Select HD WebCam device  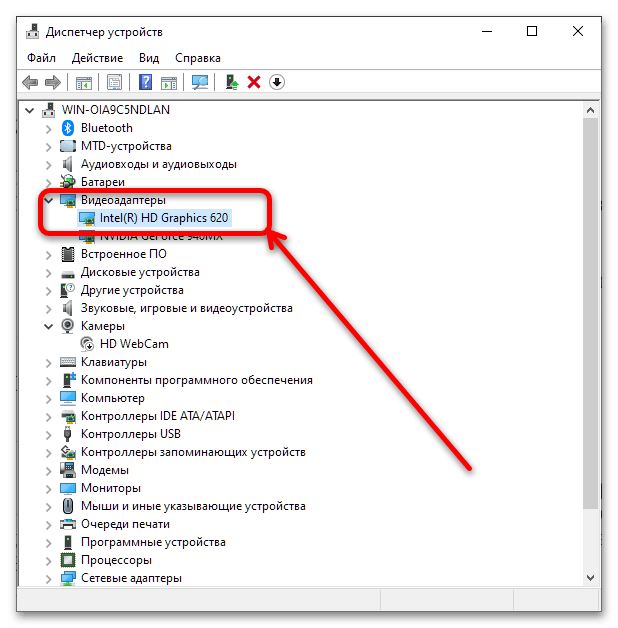coord(134,344)
